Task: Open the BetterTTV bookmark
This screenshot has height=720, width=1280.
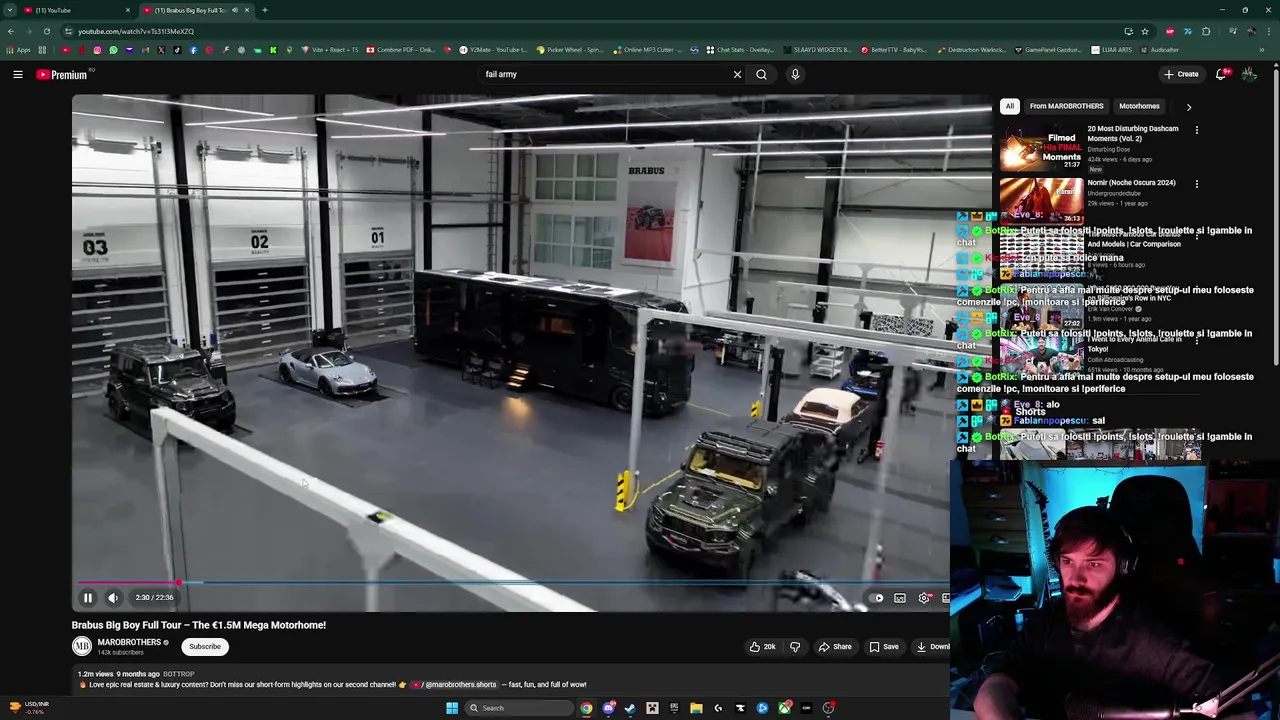Action: [893, 50]
